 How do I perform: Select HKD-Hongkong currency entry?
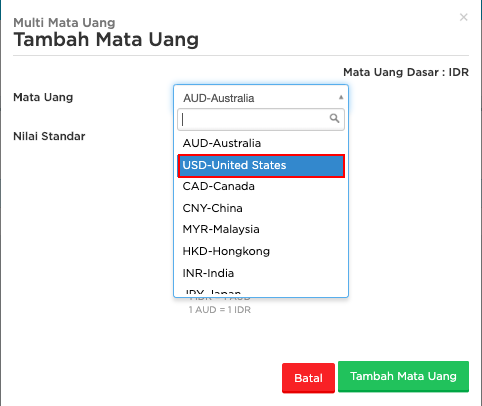pyautogui.click(x=261, y=251)
